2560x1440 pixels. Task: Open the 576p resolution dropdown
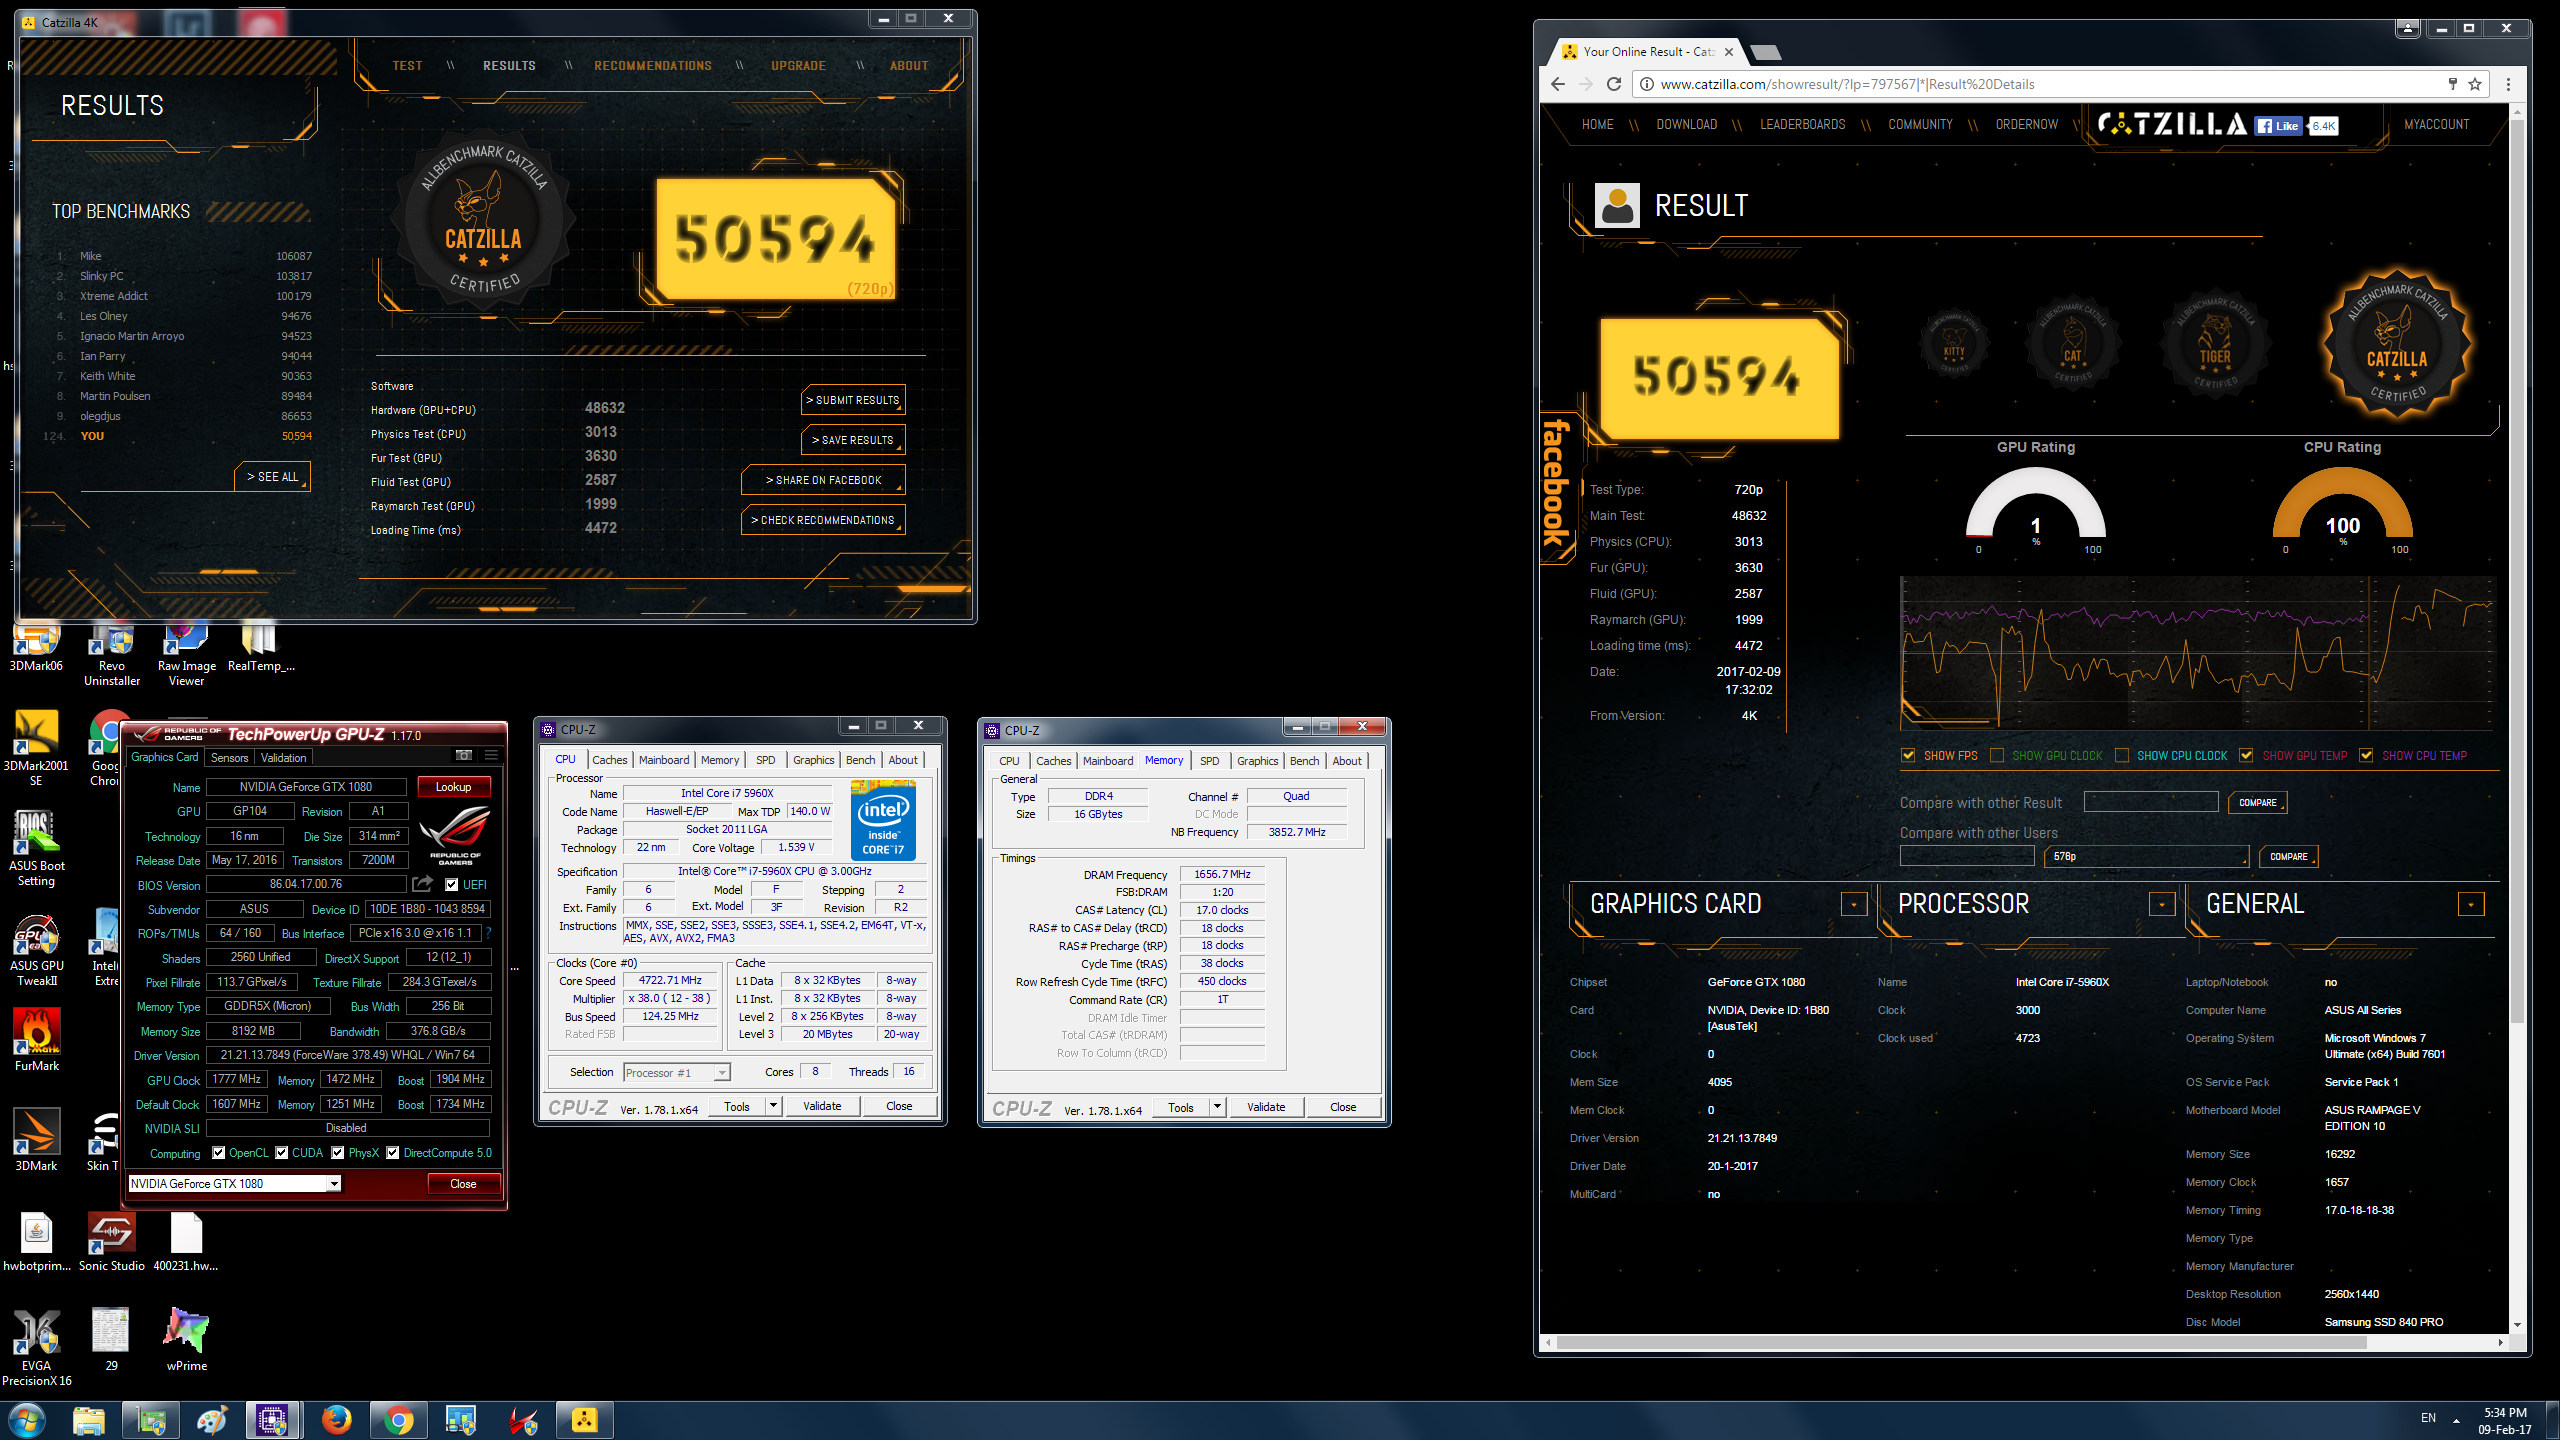pyautogui.click(x=2147, y=857)
